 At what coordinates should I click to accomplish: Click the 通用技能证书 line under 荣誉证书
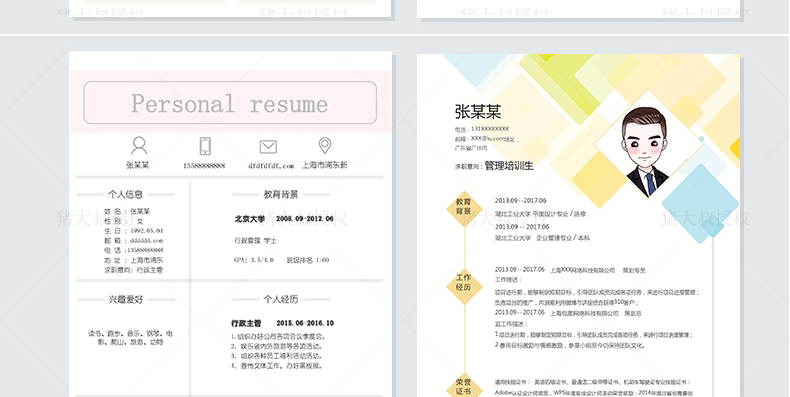pos(592,382)
